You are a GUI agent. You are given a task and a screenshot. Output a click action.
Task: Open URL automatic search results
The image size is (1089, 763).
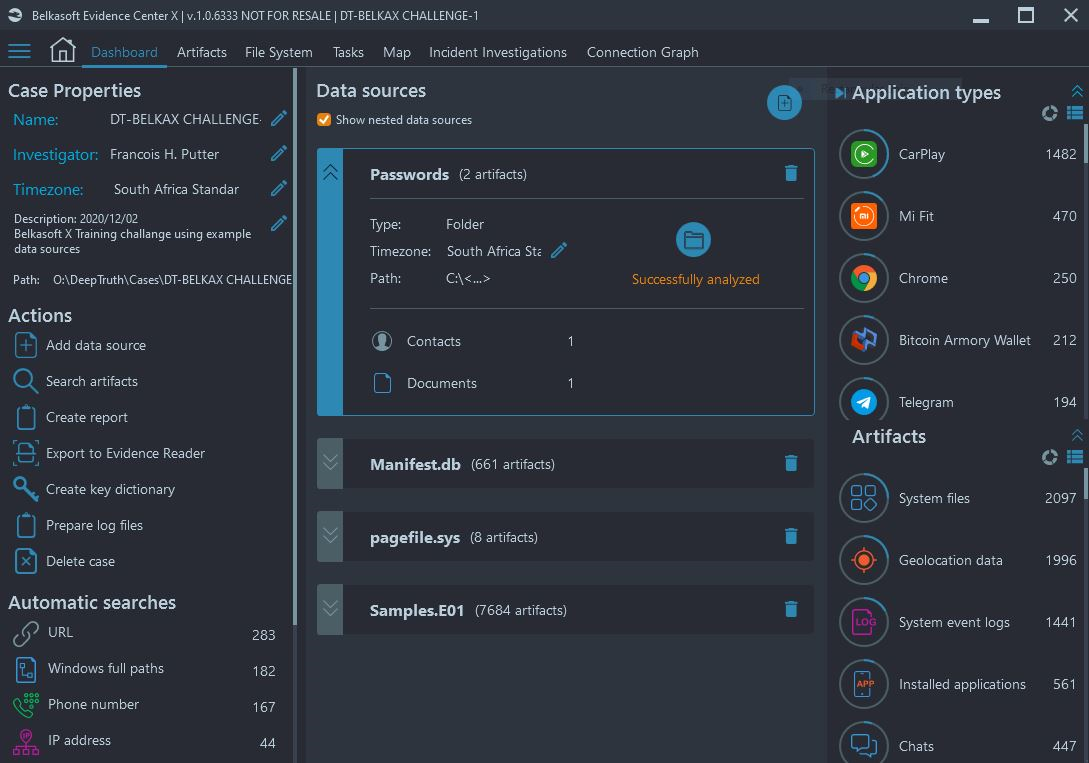tap(144, 633)
